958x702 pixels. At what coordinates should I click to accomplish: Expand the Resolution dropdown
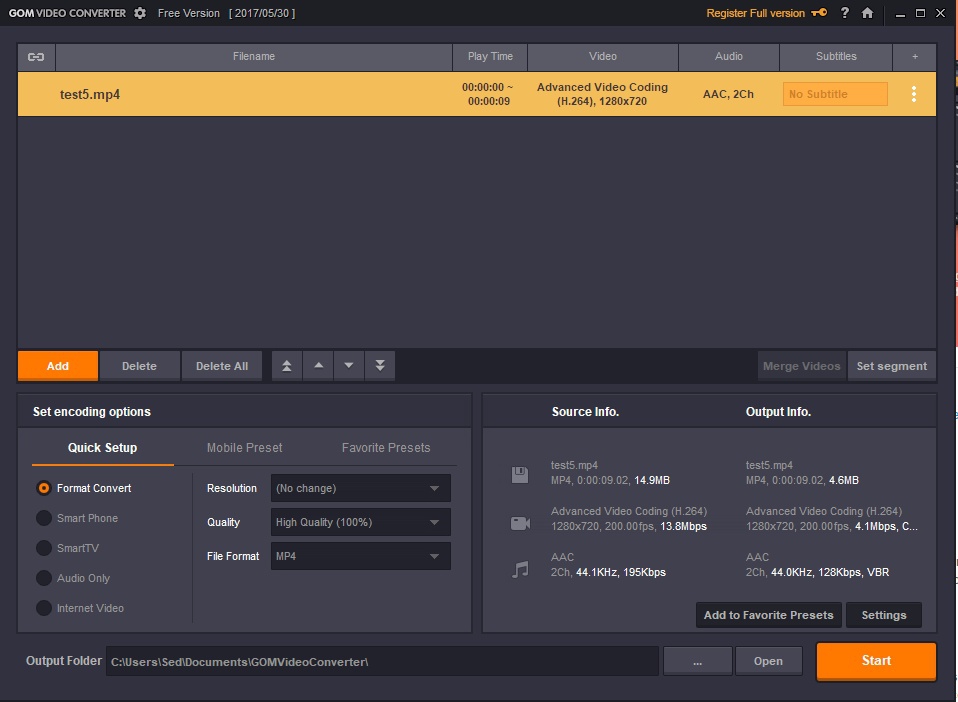360,488
